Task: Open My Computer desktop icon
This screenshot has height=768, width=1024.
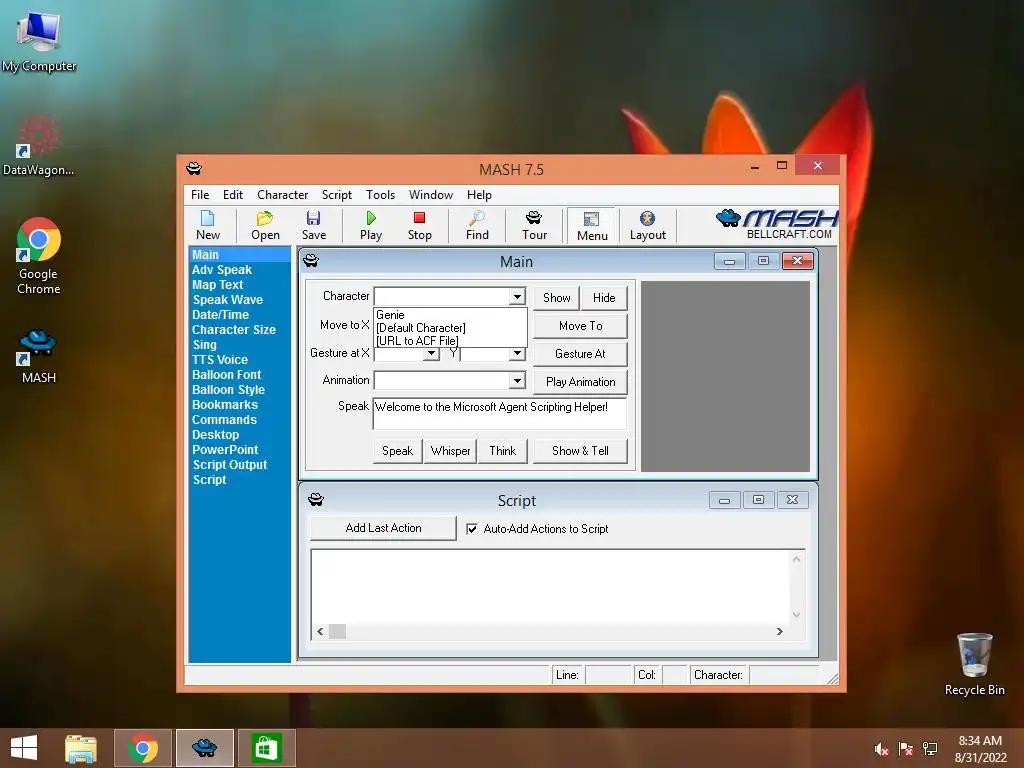Action: (39, 40)
